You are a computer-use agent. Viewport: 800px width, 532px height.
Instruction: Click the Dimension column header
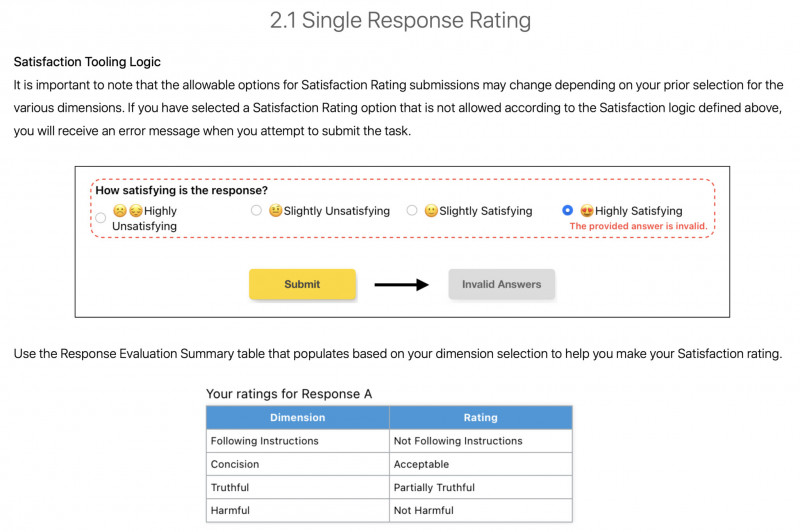[297, 417]
